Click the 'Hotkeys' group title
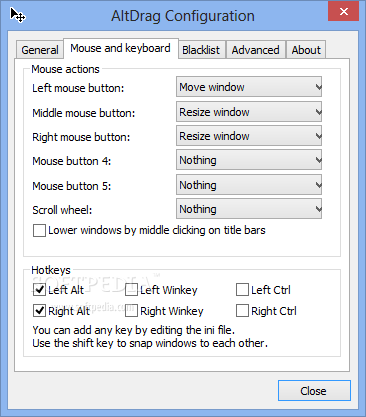 [x=51, y=270]
